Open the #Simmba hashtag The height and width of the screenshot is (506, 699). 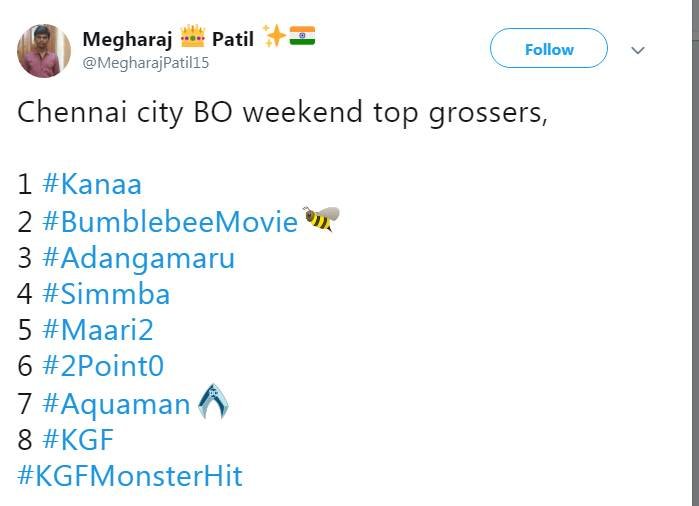(106, 294)
